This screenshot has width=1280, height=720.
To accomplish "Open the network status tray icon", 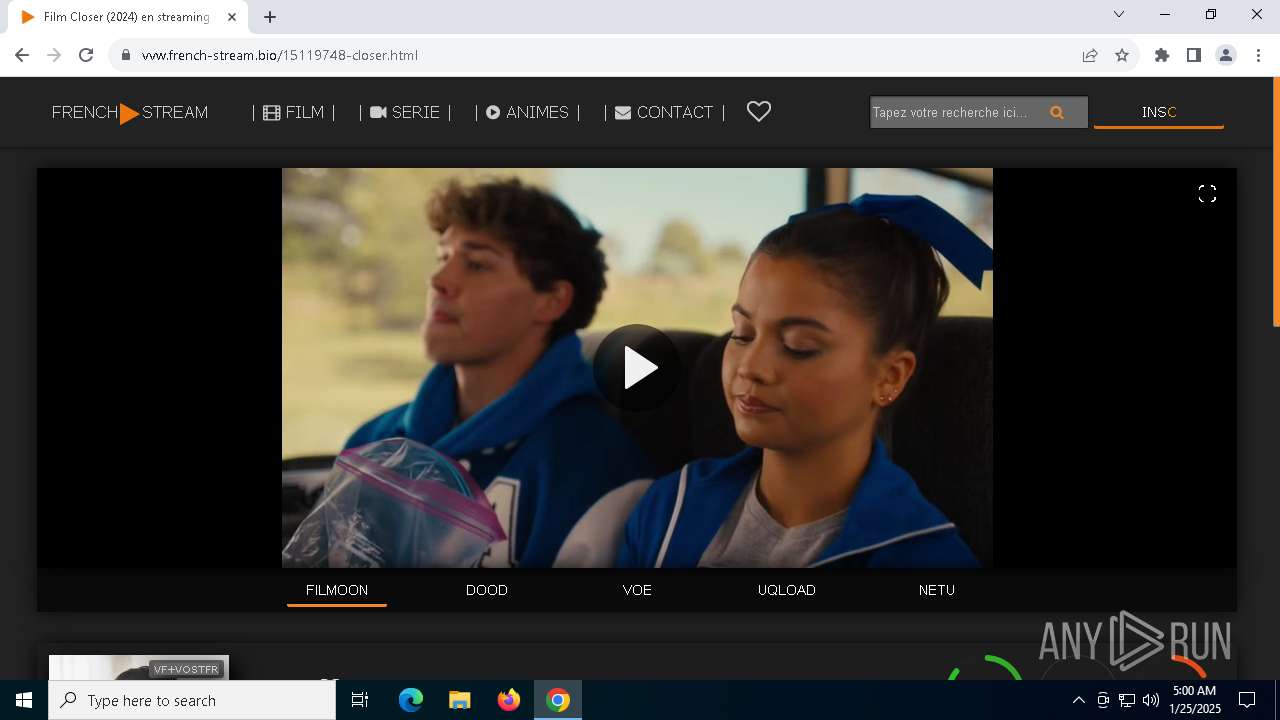I will [1127, 700].
